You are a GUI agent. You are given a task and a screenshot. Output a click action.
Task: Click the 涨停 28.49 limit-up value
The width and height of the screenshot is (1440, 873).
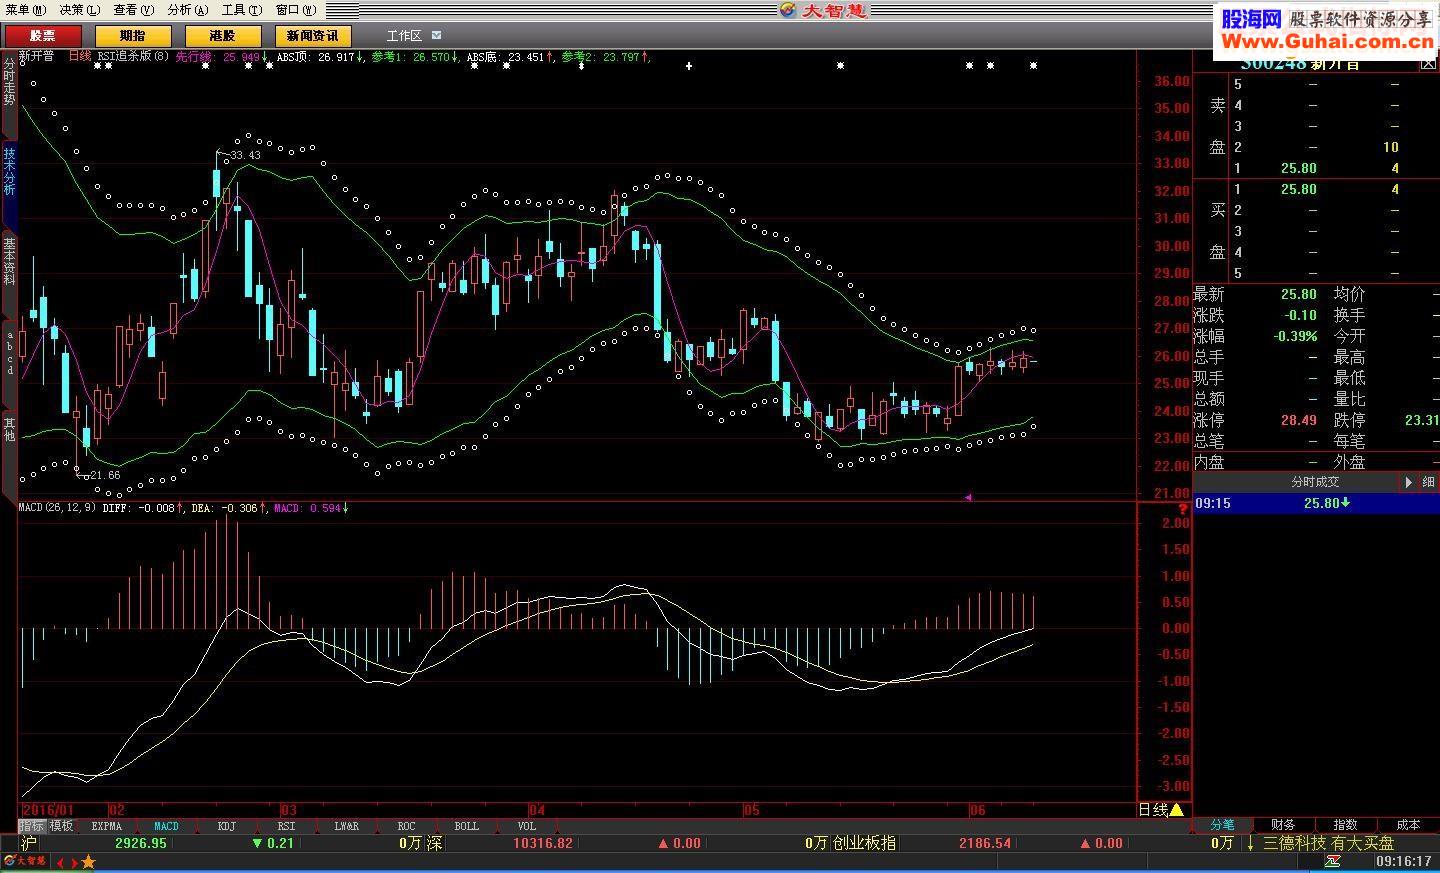(x=1298, y=420)
